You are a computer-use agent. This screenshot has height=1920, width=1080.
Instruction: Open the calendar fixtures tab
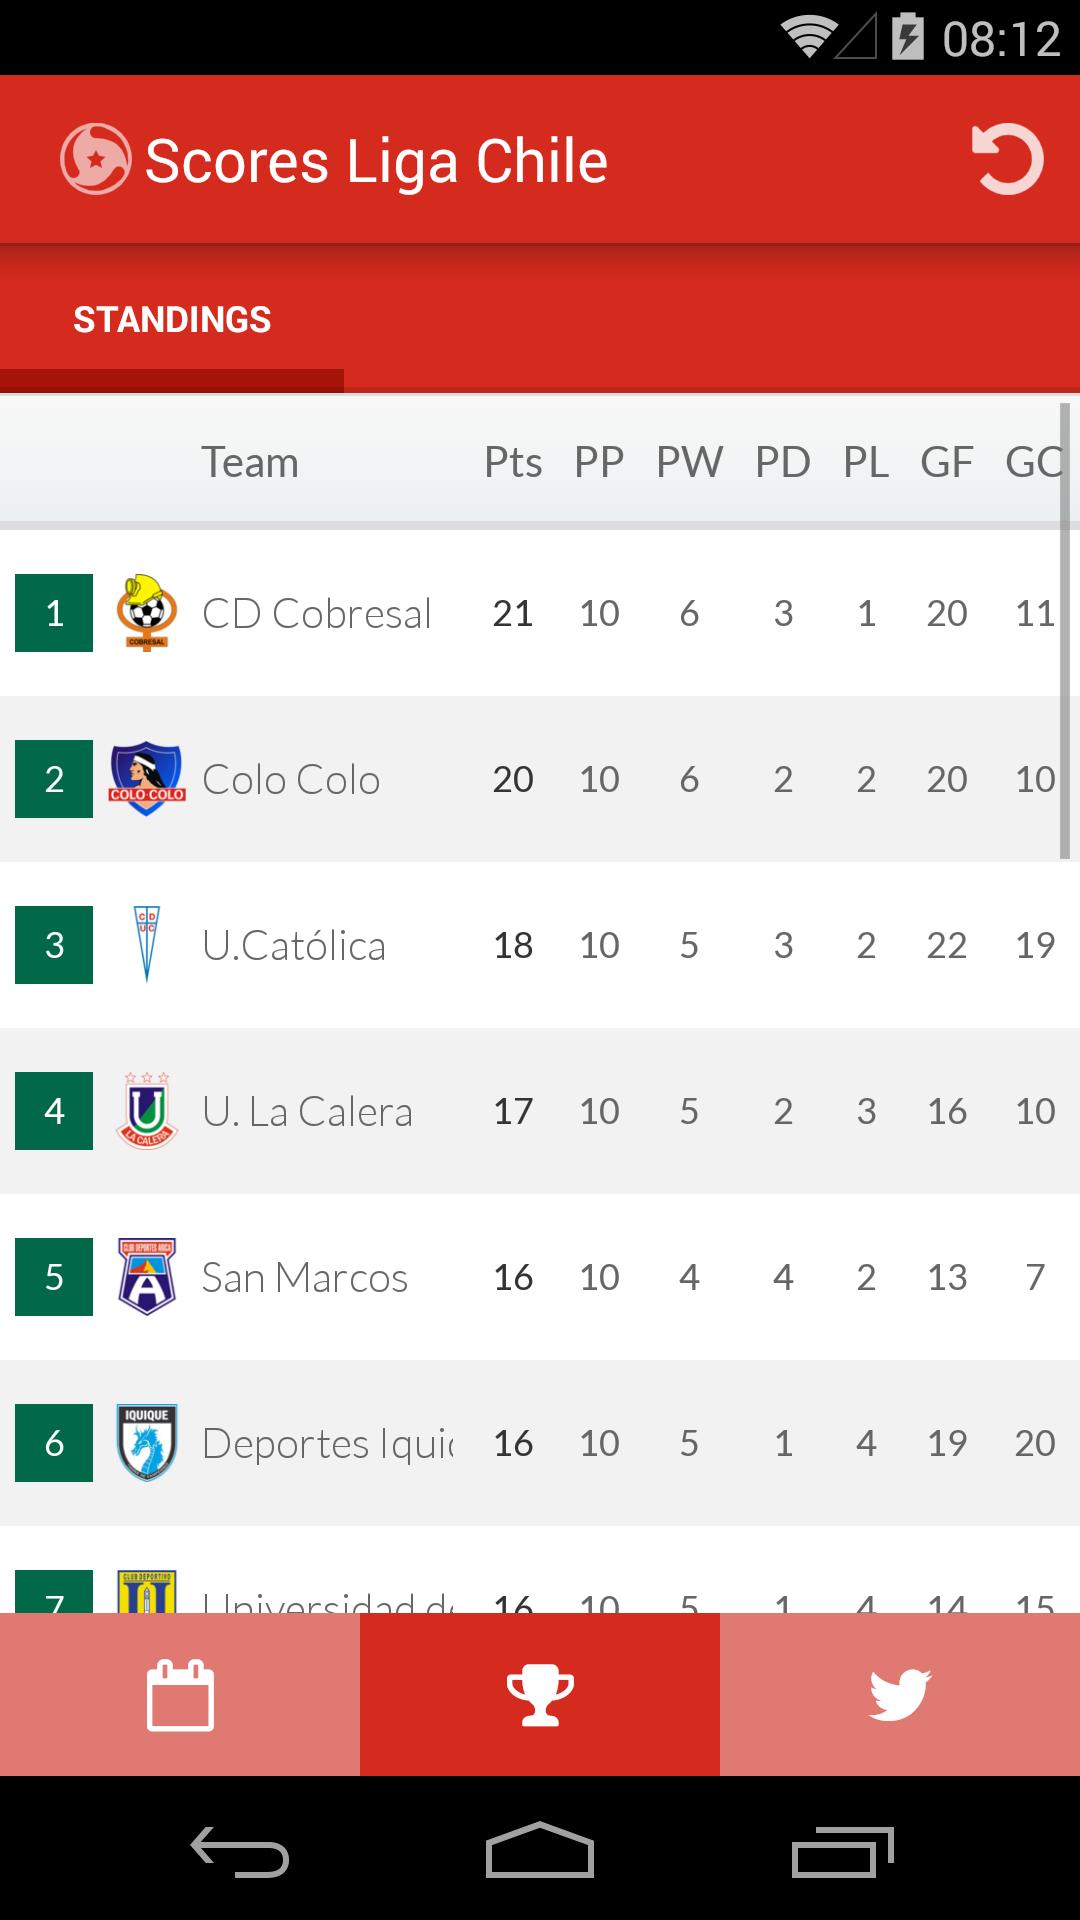pyautogui.click(x=180, y=1694)
